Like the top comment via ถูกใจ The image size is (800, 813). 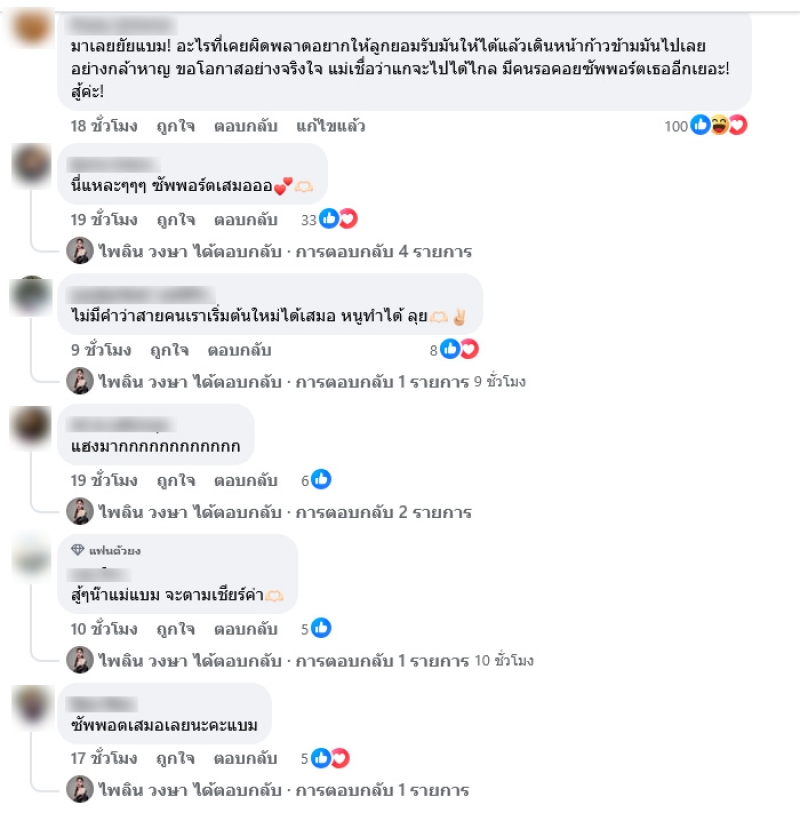tap(176, 126)
